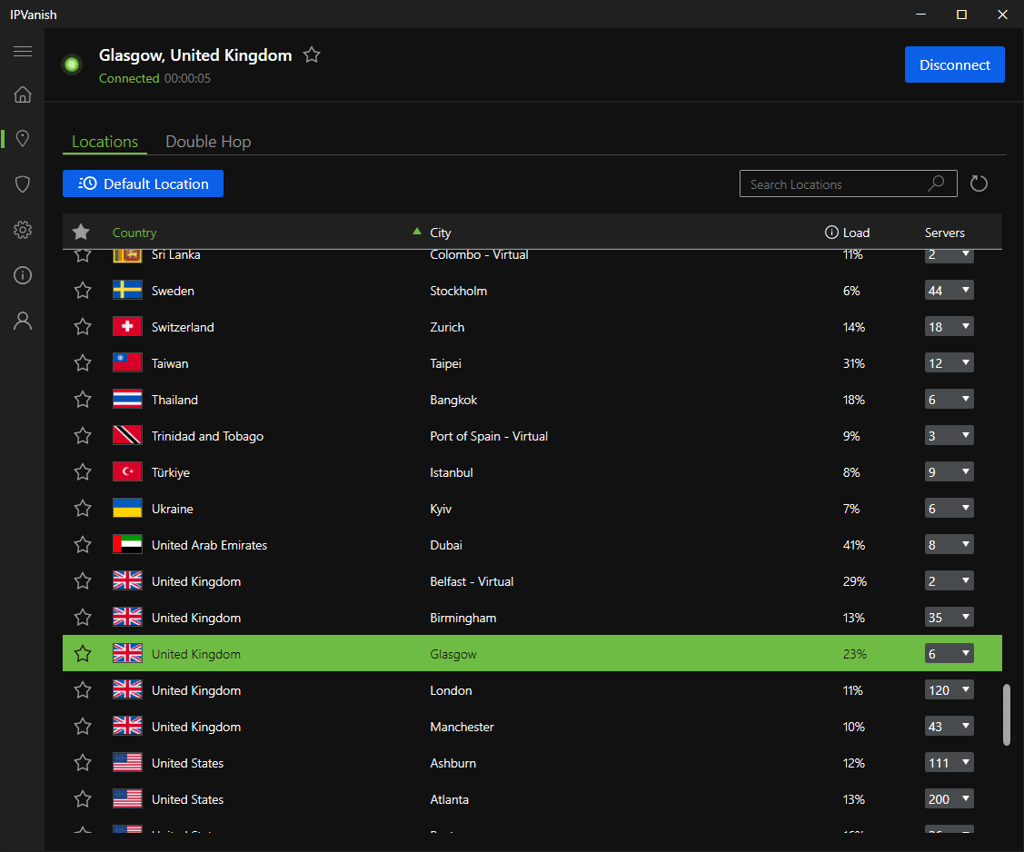Expand London servers dropdown showing 120
Image resolution: width=1024 pixels, height=852 pixels.
click(949, 690)
